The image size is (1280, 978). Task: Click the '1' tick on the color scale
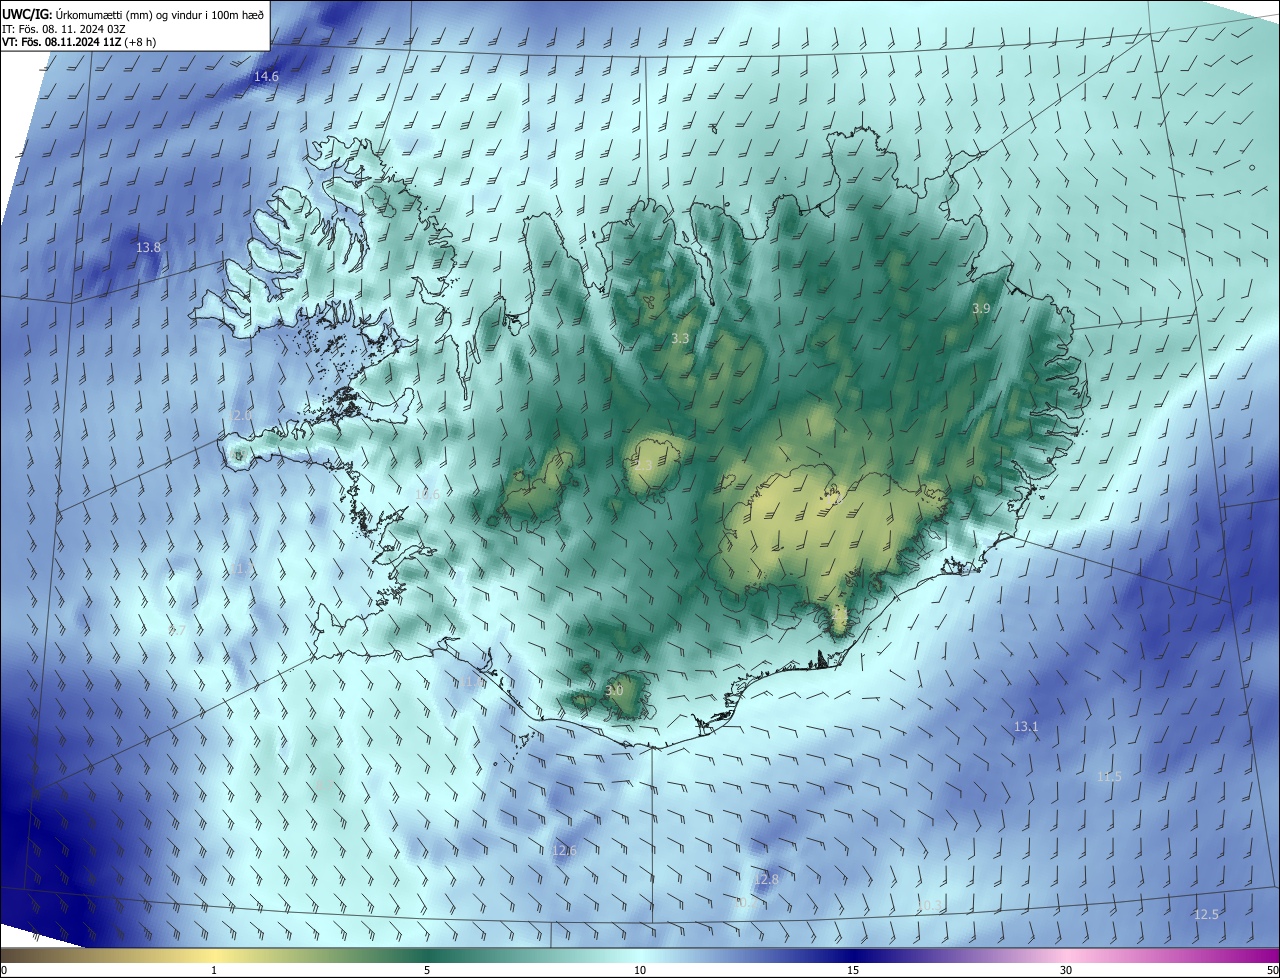tap(214, 970)
